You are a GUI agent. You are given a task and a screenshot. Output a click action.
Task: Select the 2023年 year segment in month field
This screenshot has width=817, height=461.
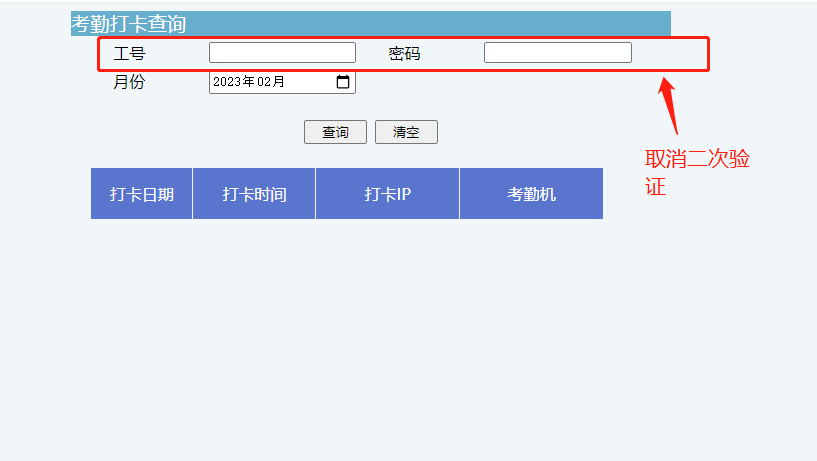coord(233,82)
